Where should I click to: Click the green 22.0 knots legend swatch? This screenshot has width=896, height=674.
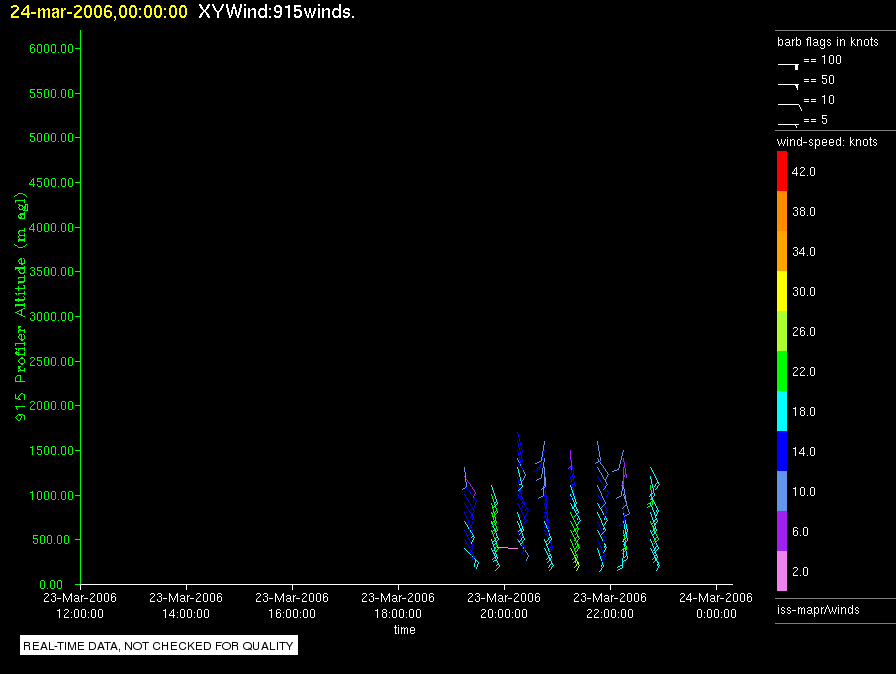782,371
